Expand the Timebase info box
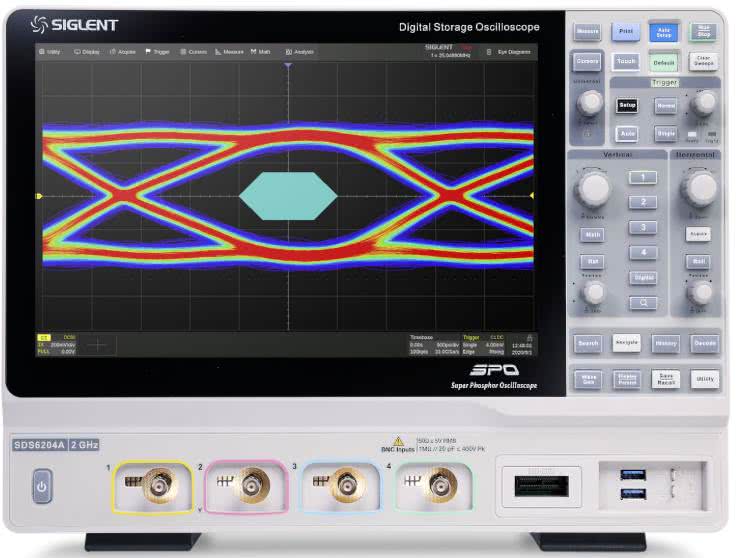 (434, 345)
